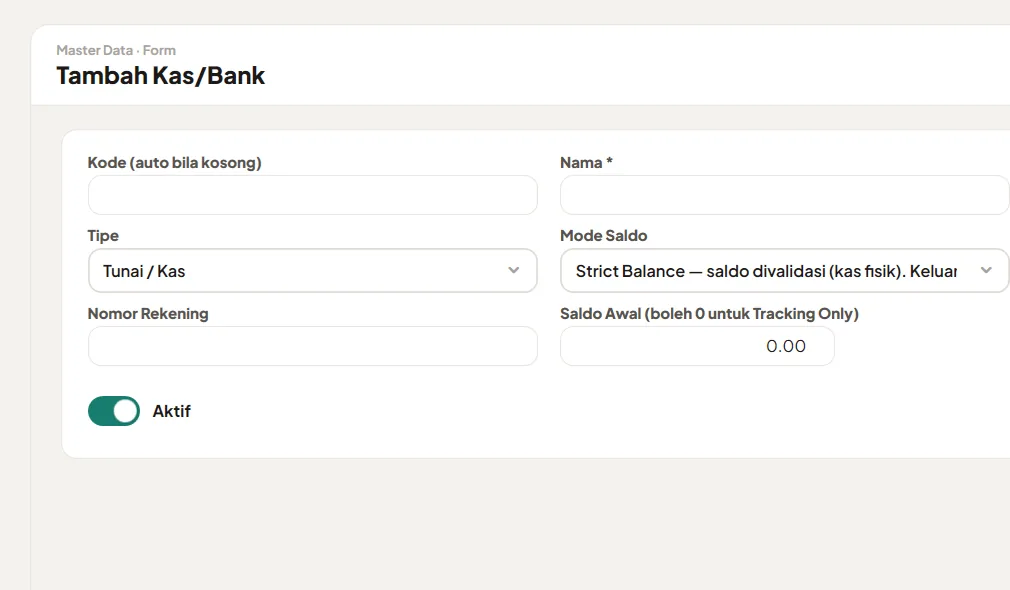Click the Mode Saldo label
The width and height of the screenshot is (1010, 590).
pos(604,236)
